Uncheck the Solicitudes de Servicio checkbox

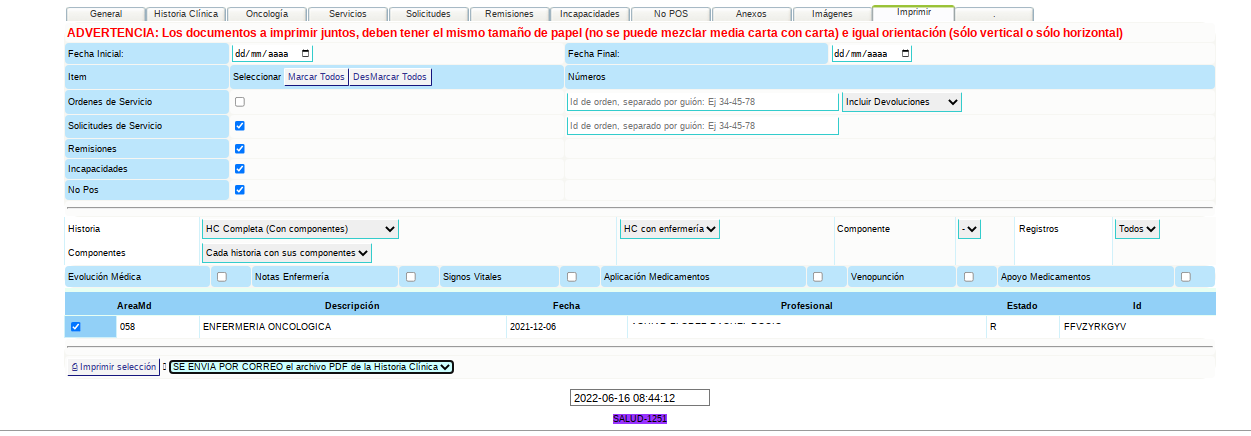point(240,126)
